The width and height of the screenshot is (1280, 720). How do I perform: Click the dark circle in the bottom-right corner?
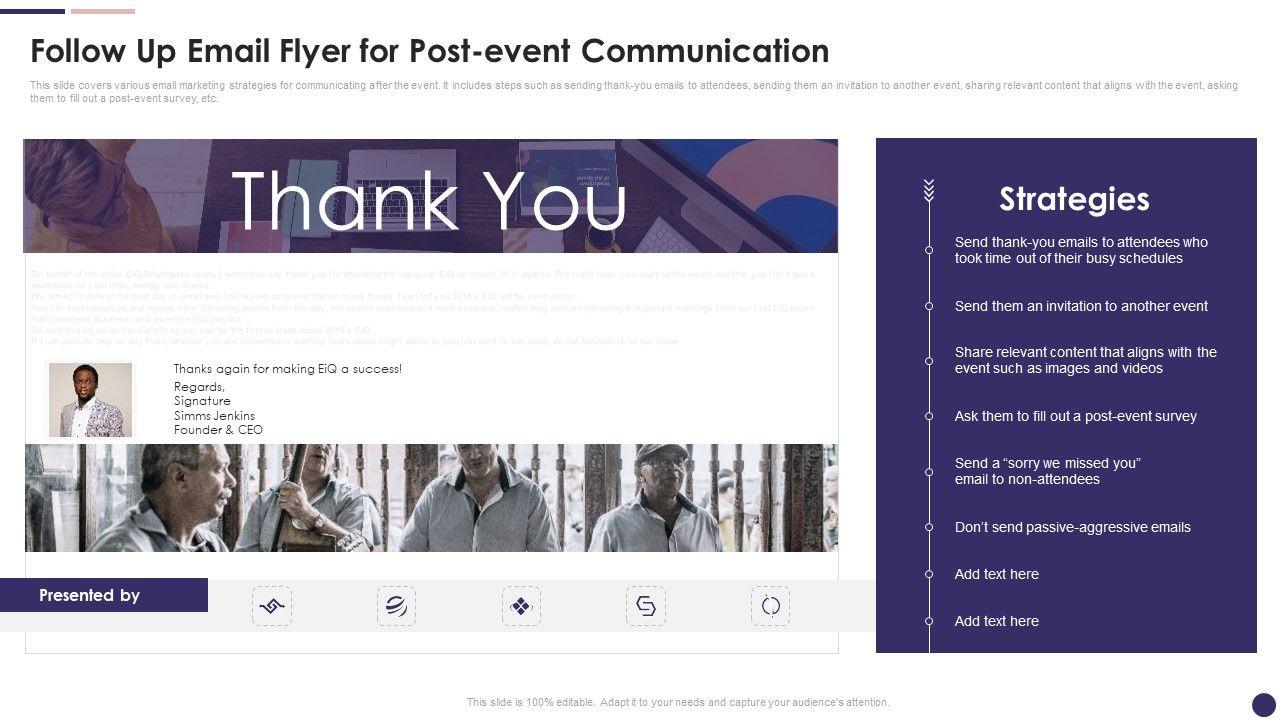pos(1264,704)
